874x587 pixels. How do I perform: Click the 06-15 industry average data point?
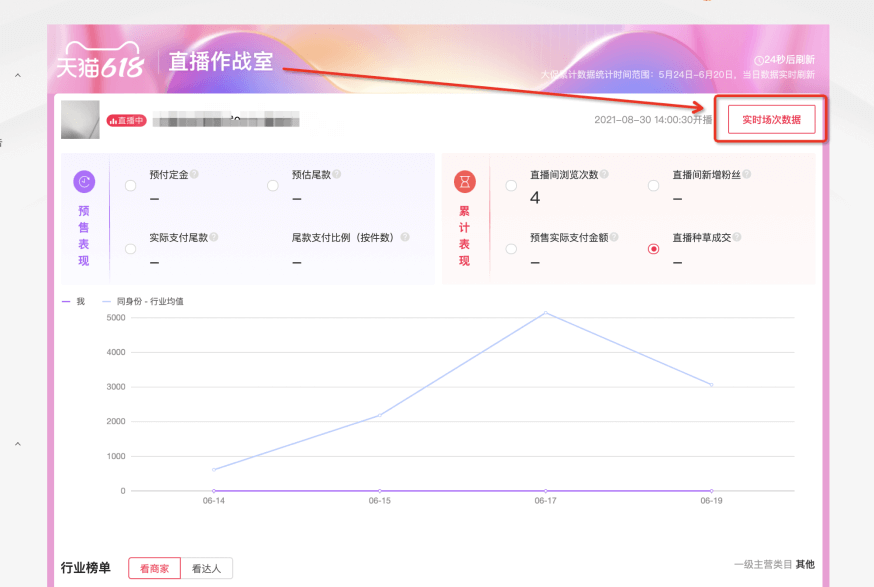[380, 415]
